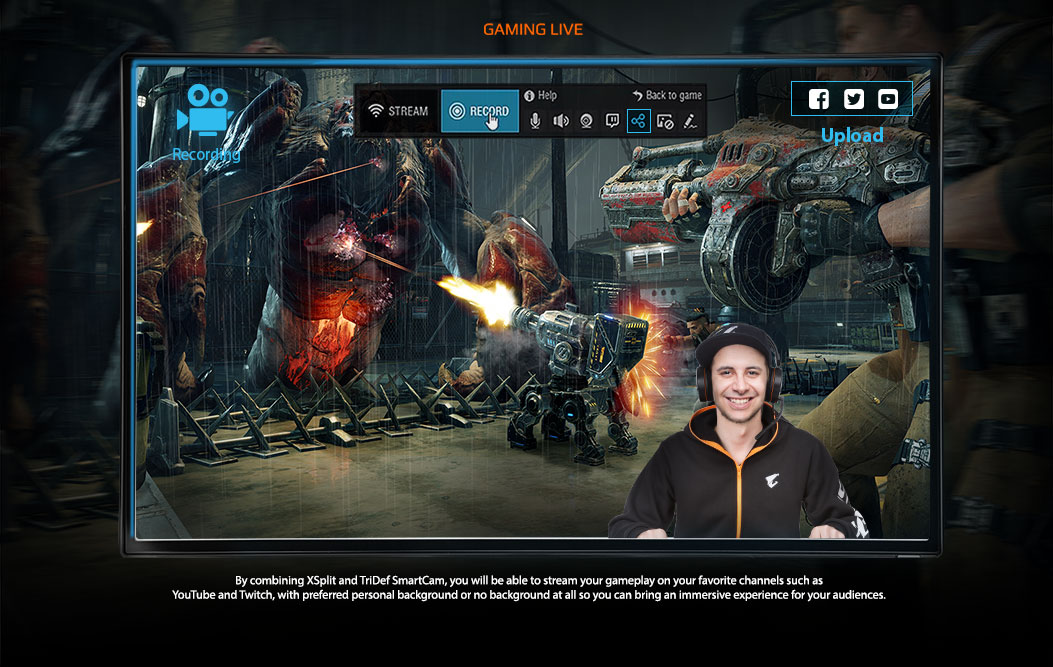Image resolution: width=1053 pixels, height=667 pixels.
Task: Click the Recording text label
Action: (x=206, y=155)
